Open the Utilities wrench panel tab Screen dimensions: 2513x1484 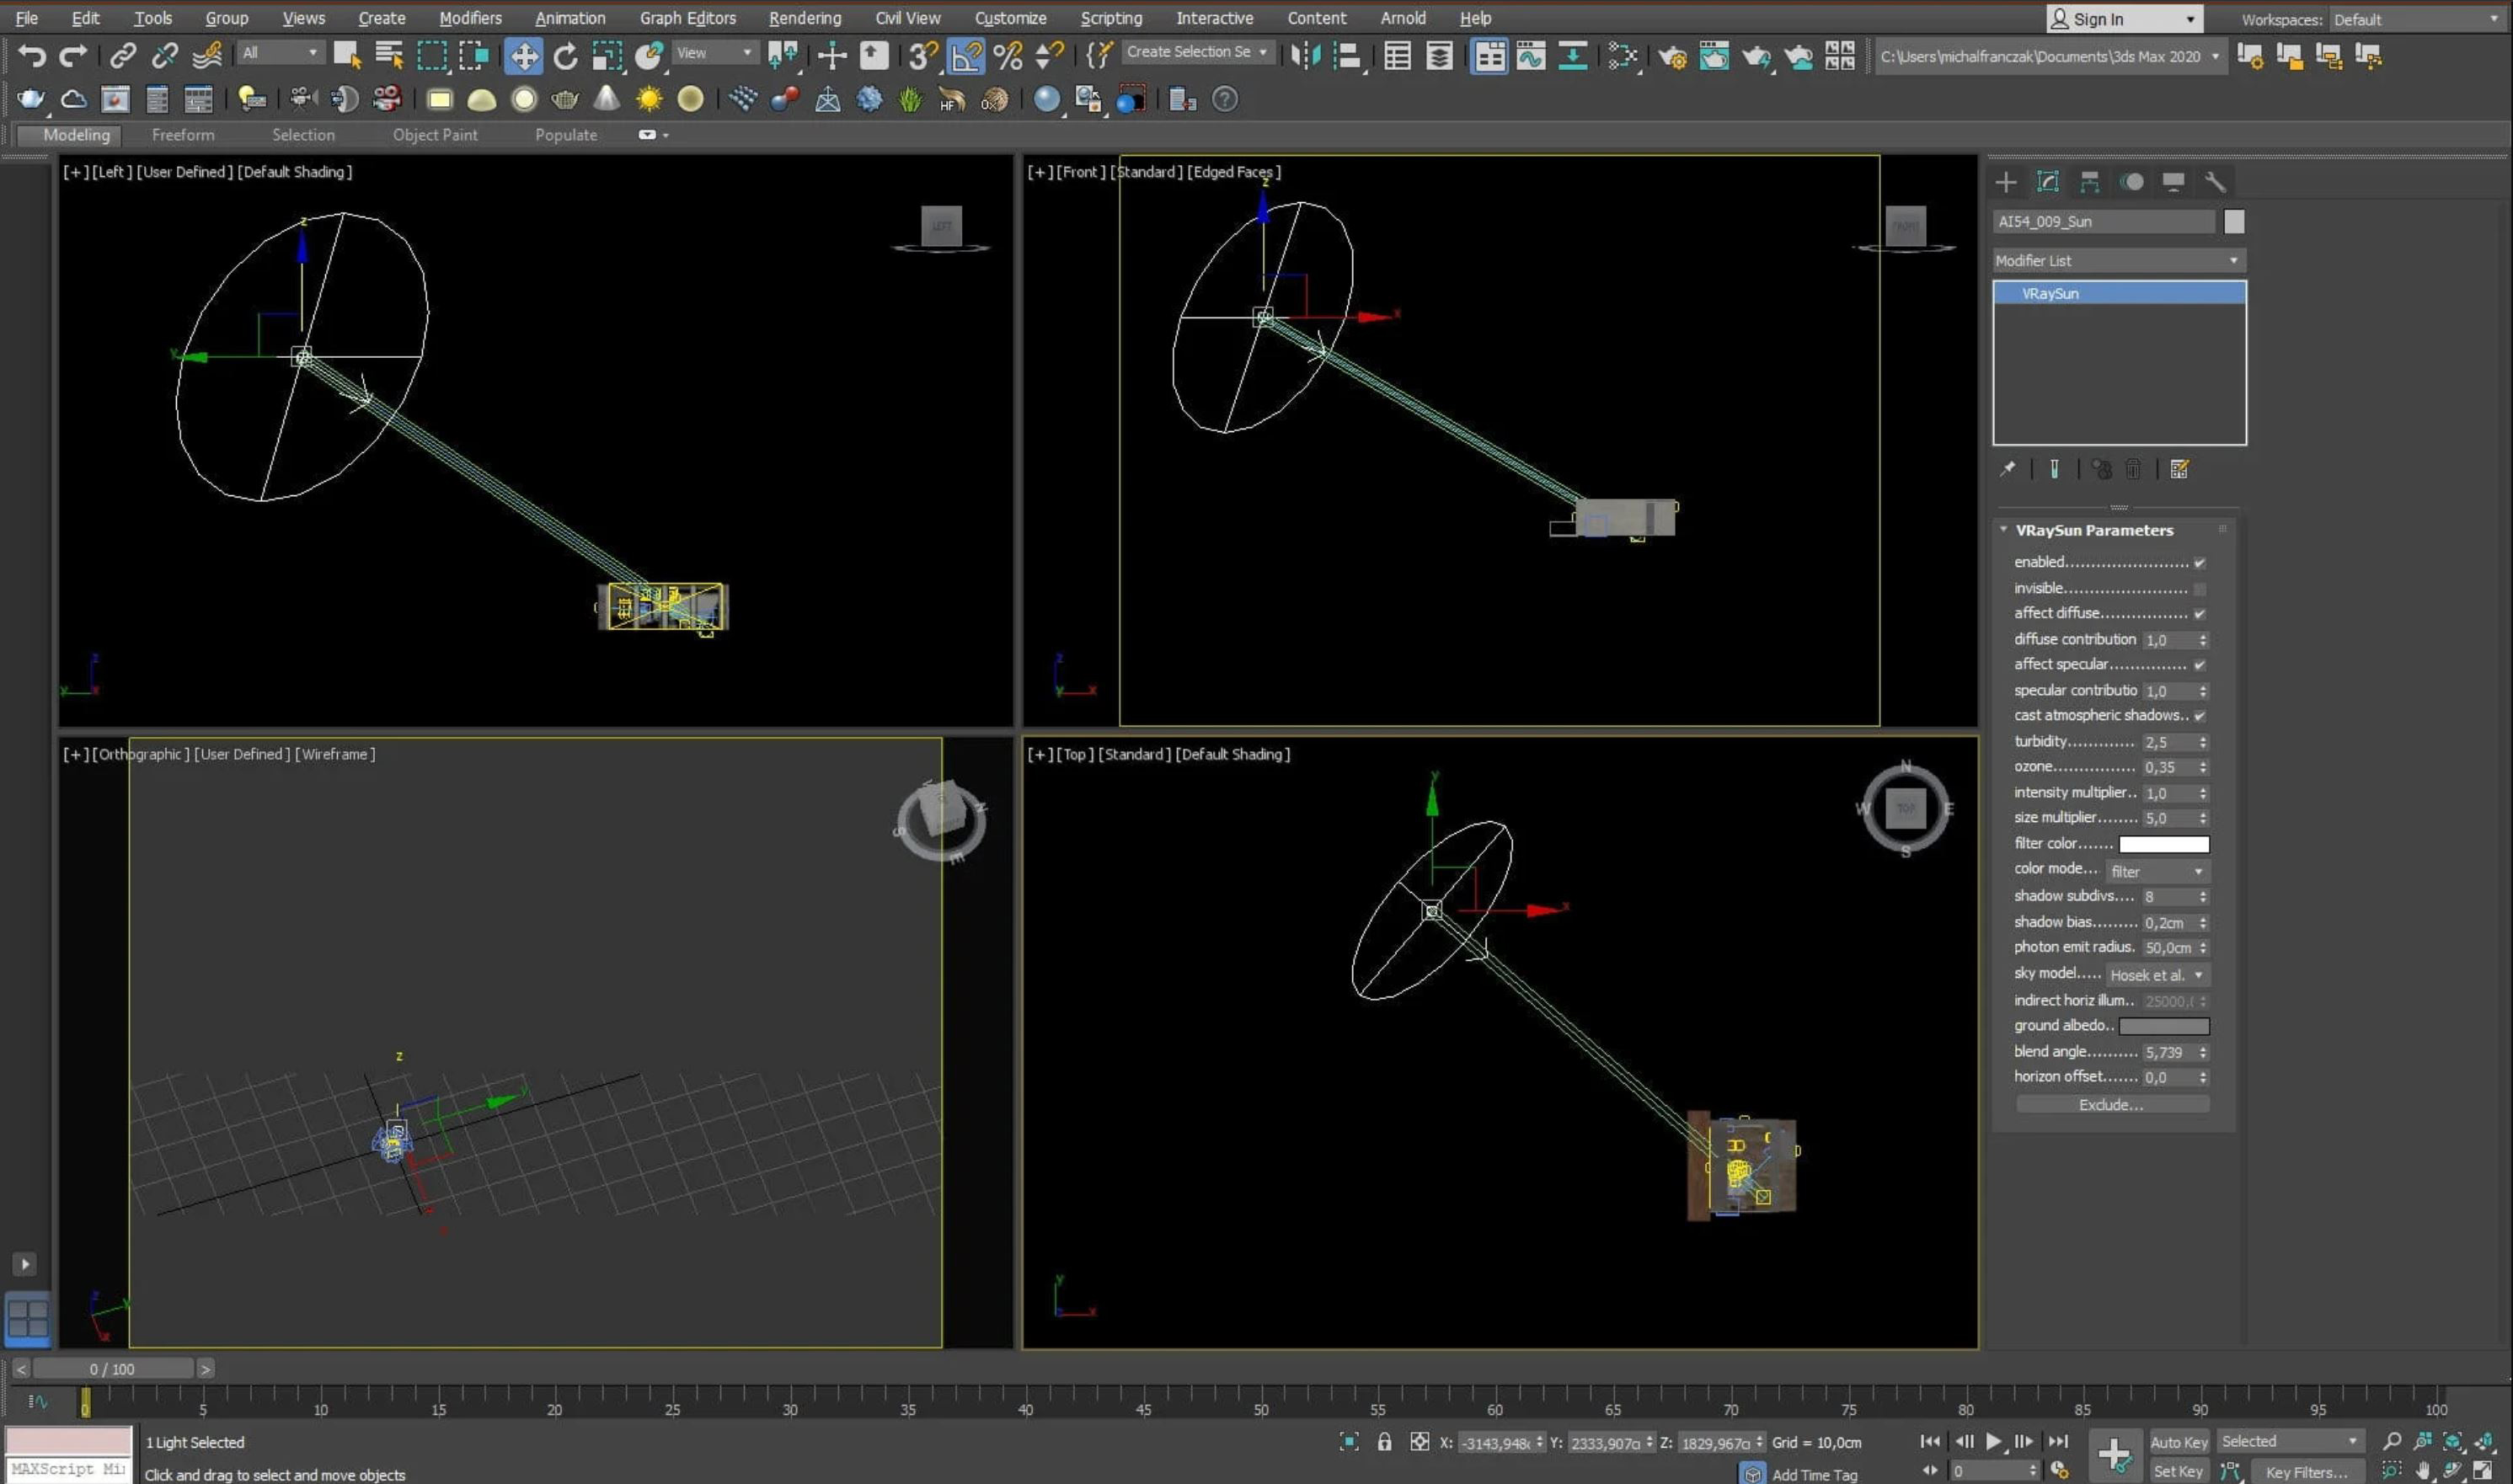(x=2215, y=182)
